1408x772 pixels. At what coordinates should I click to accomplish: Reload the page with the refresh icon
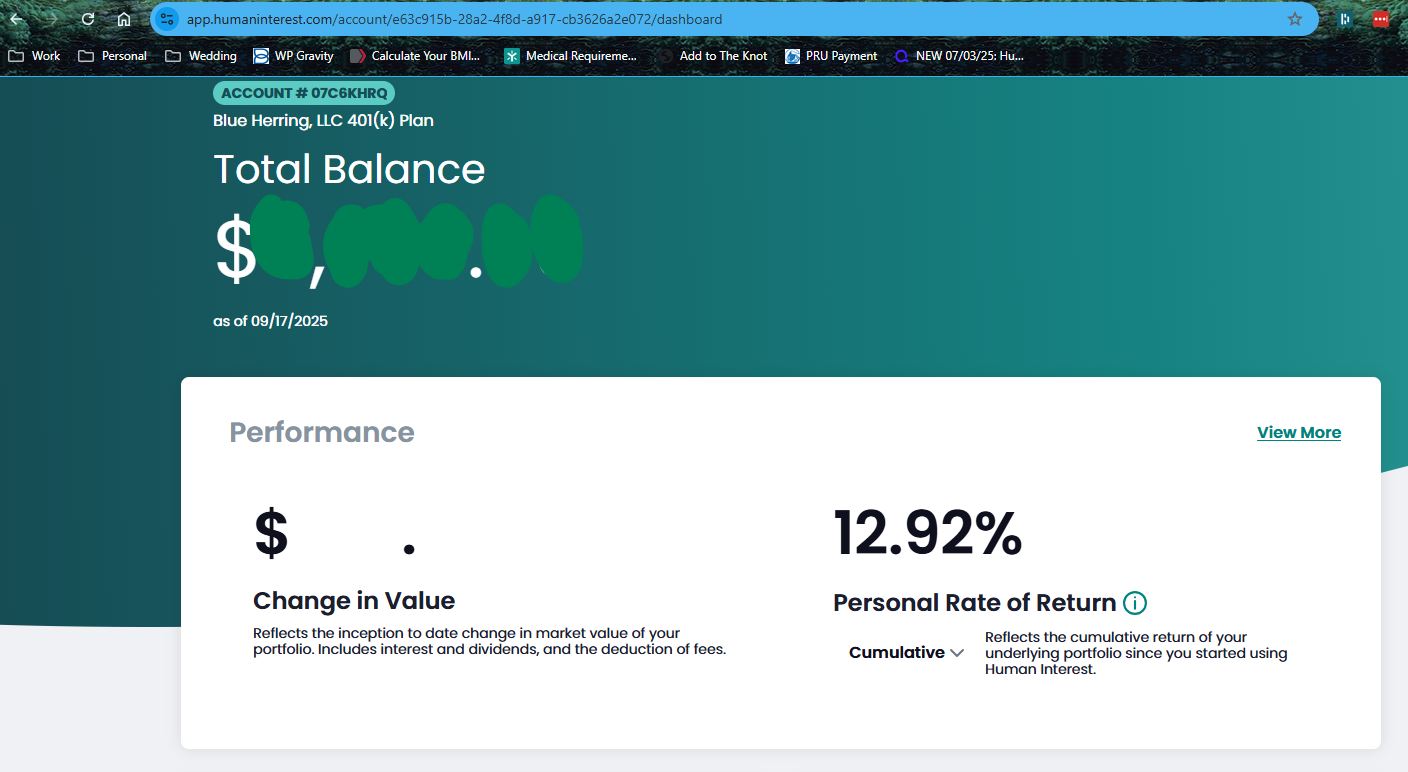[88, 19]
